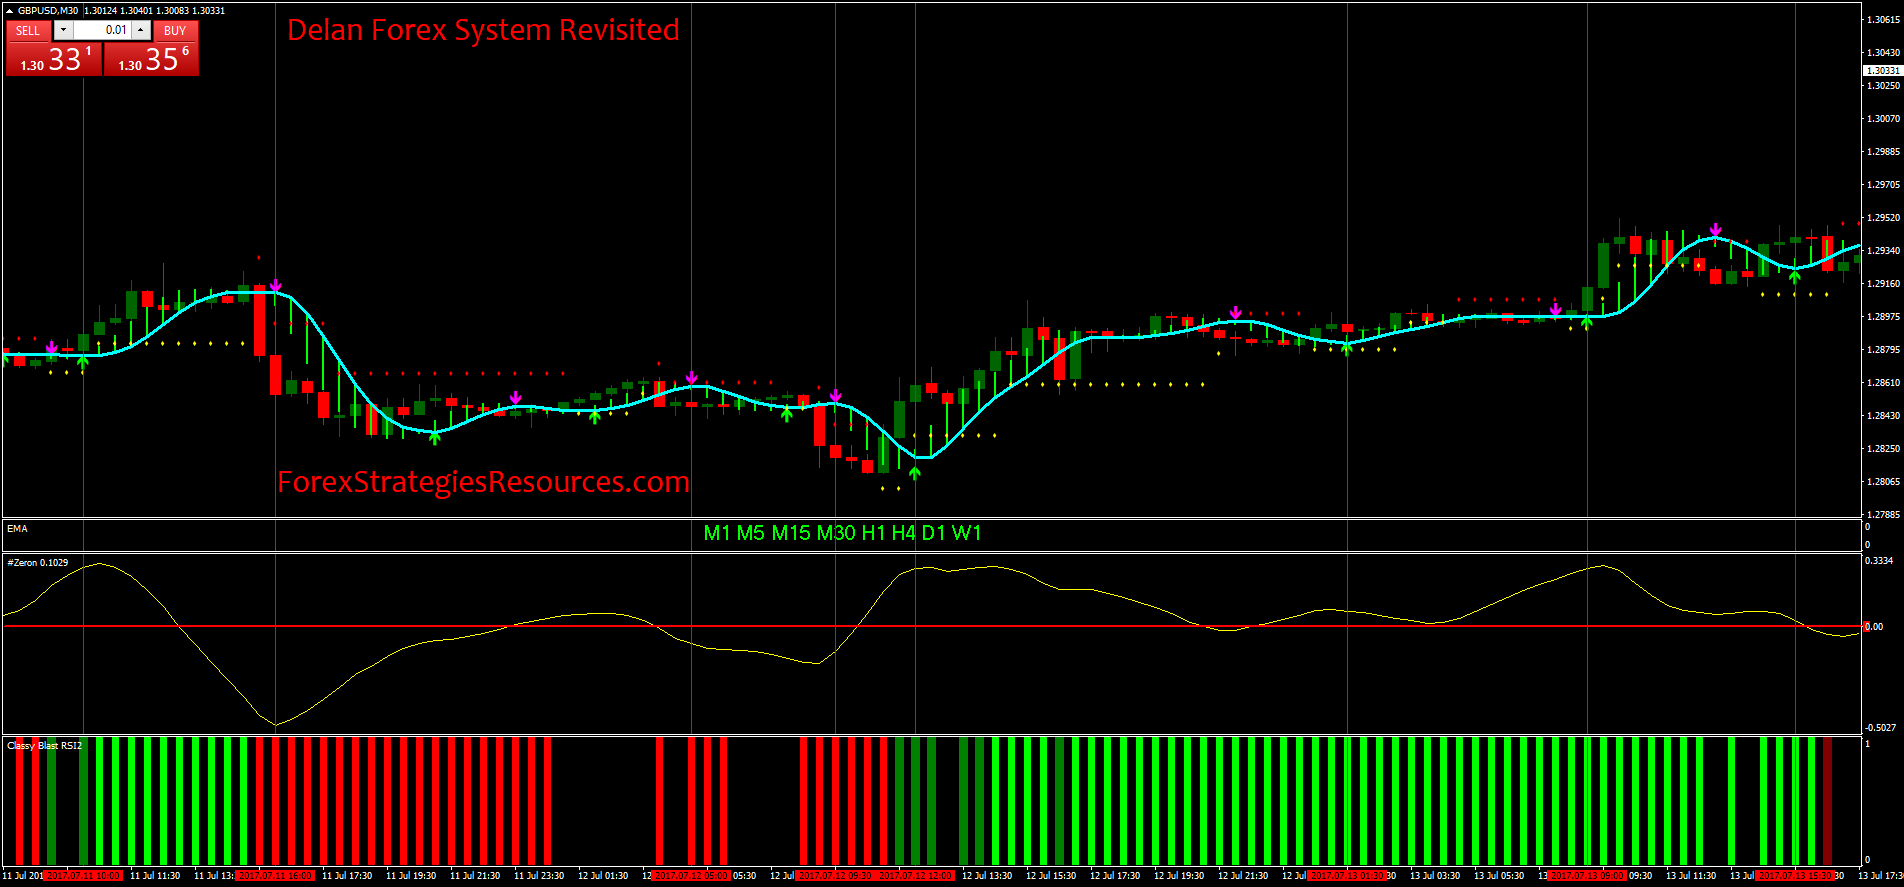The height and width of the screenshot is (887, 1904).
Task: Select the M5 timeframe label
Action: point(751,533)
